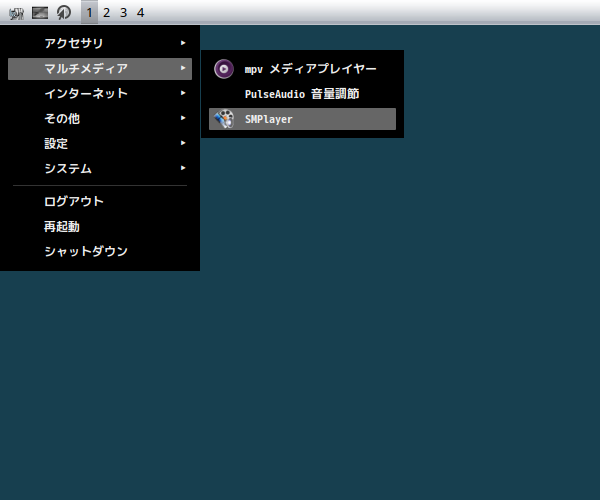The width and height of the screenshot is (600, 500).
Task: Open the その他 submenu
Action: (100, 119)
